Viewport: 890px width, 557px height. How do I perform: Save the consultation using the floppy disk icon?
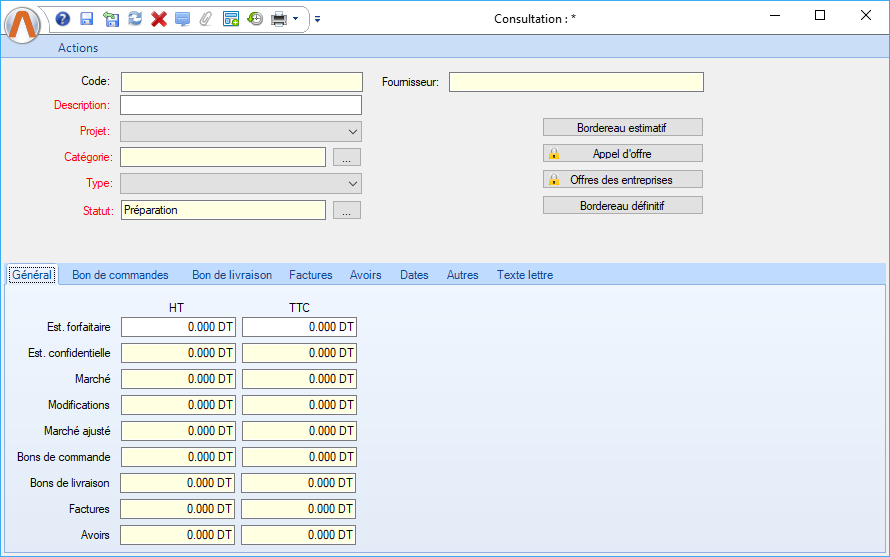click(x=87, y=19)
